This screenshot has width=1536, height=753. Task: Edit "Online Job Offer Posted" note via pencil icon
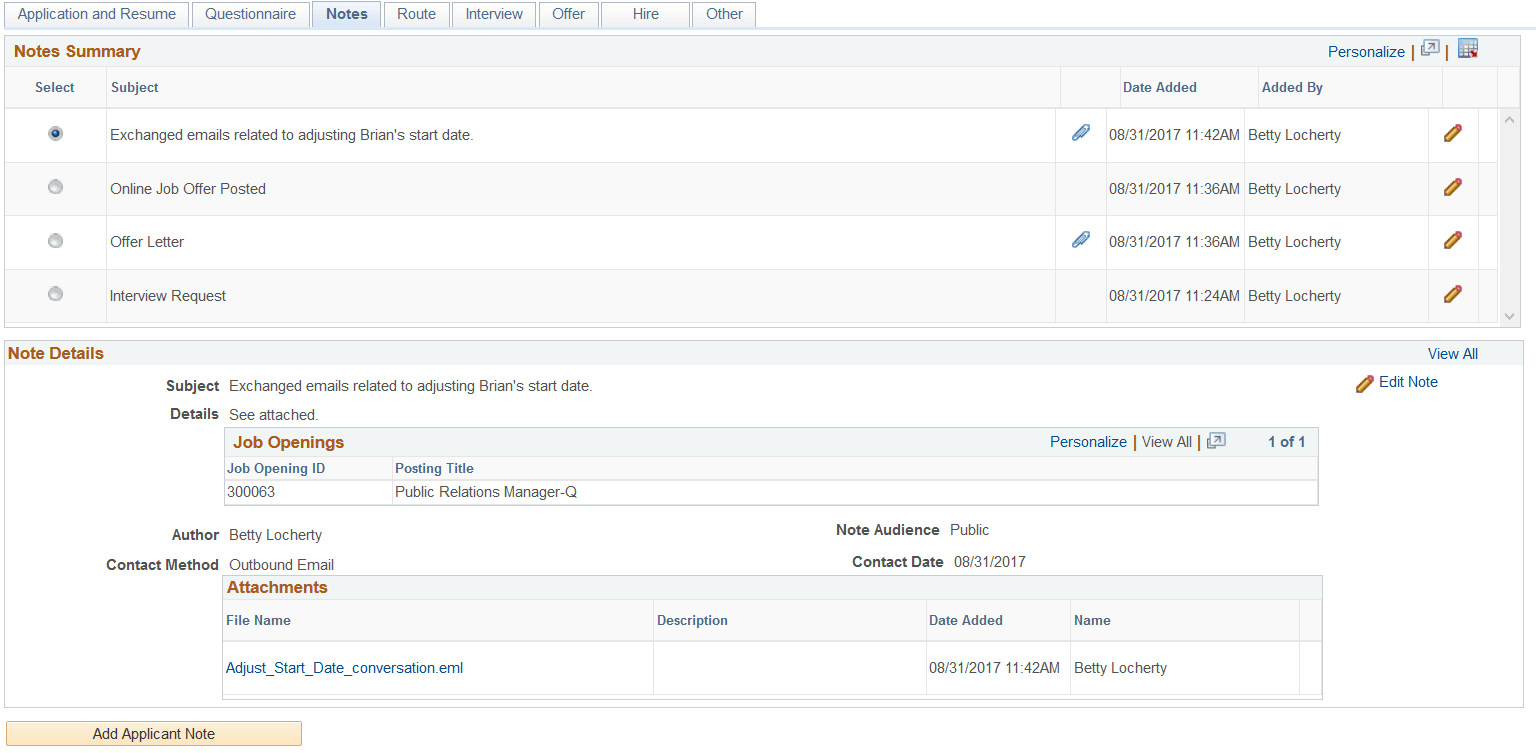coord(1452,187)
